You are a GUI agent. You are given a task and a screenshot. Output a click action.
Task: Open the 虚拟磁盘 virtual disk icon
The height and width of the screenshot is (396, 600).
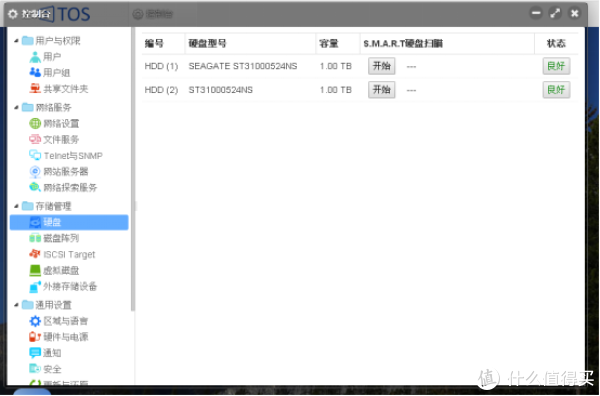coord(35,270)
